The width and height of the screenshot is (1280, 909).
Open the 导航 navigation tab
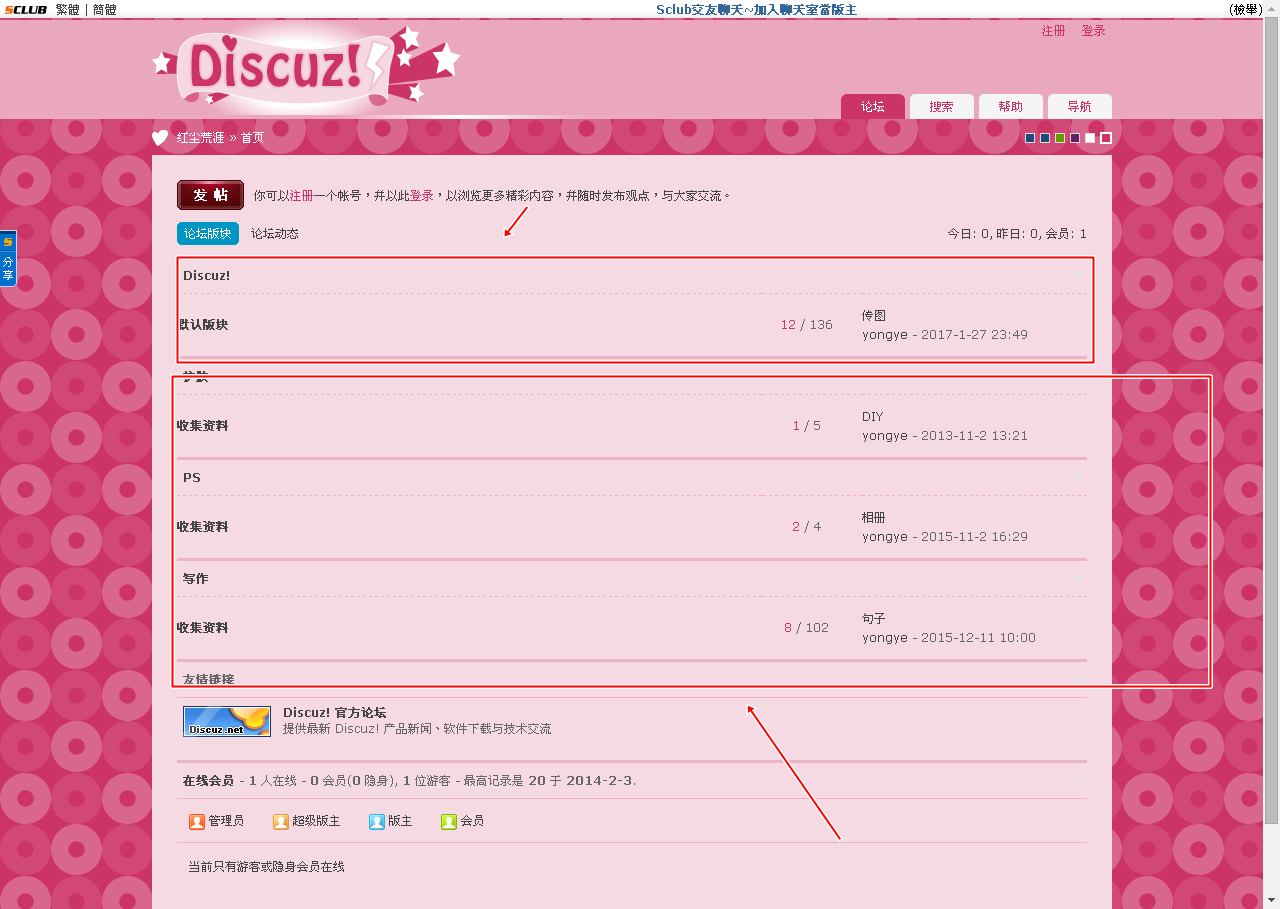tap(1080, 107)
